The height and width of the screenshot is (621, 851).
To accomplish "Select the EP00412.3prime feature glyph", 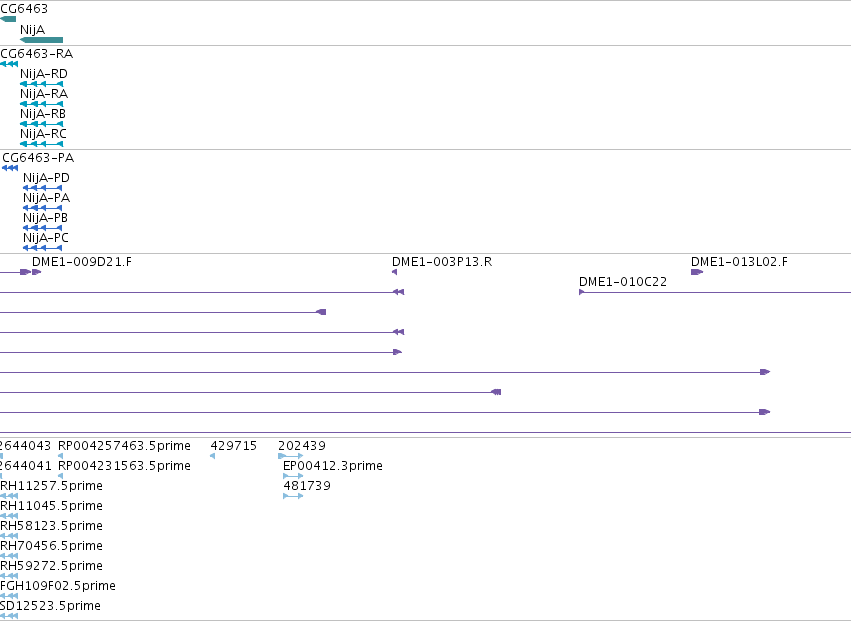I will 293,477.
